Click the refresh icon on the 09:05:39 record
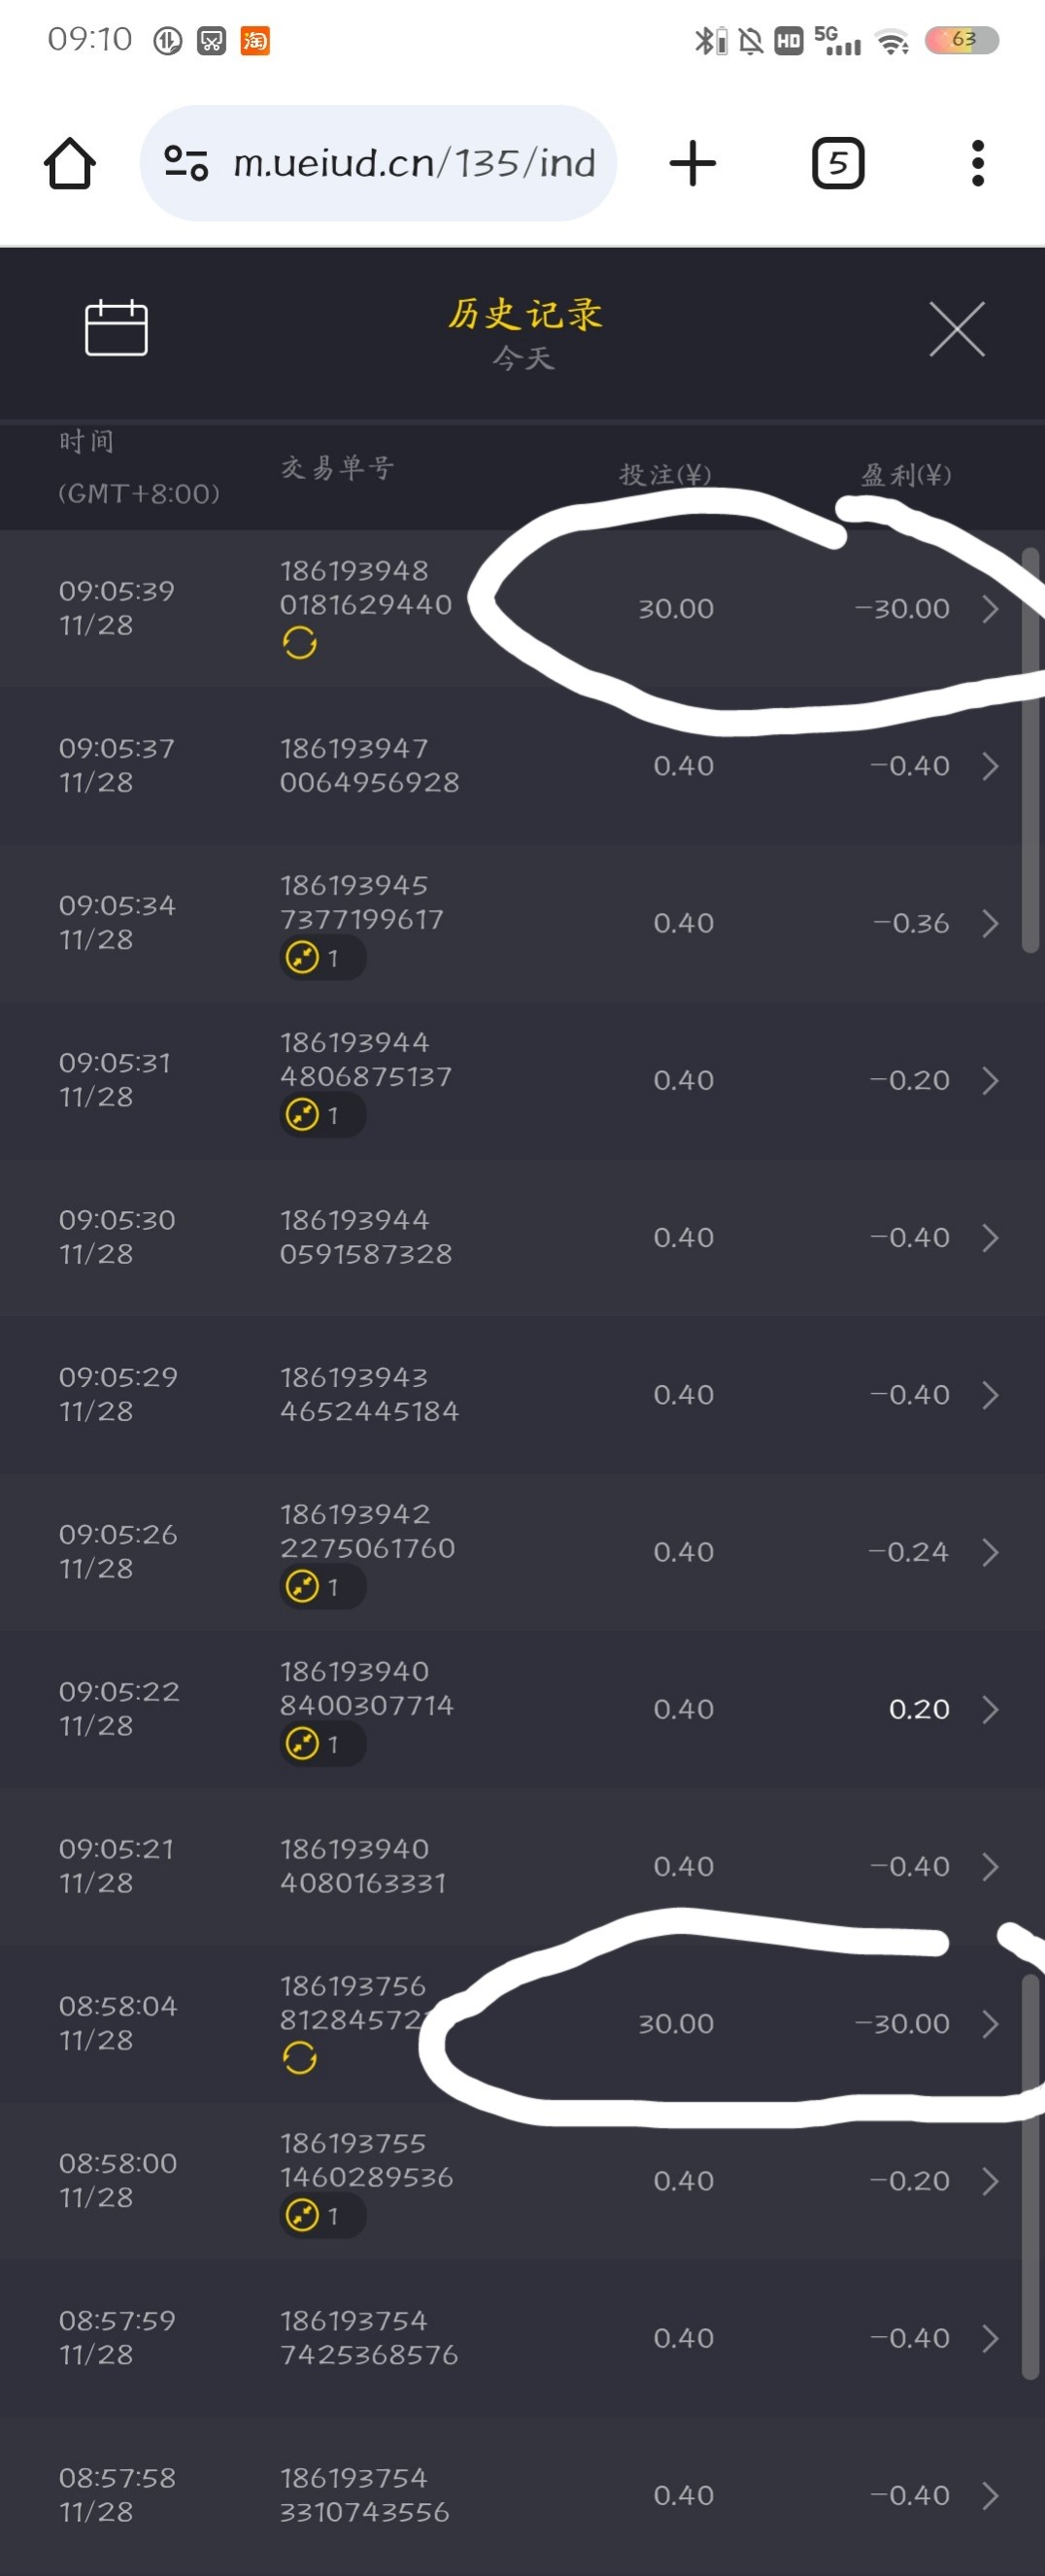 click(x=299, y=642)
